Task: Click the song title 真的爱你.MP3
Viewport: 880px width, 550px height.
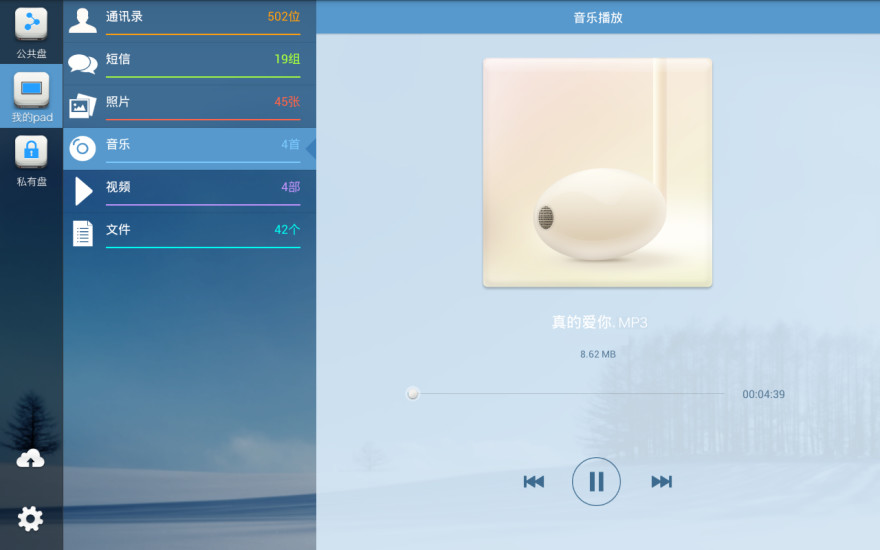Action: 599,322
